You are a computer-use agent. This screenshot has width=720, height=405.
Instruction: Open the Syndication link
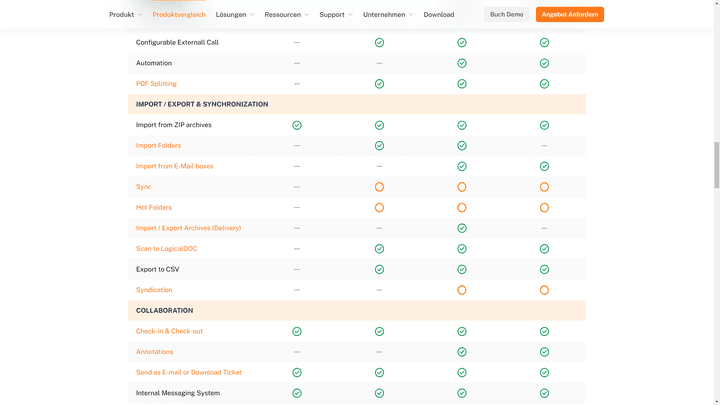pyautogui.click(x=154, y=290)
